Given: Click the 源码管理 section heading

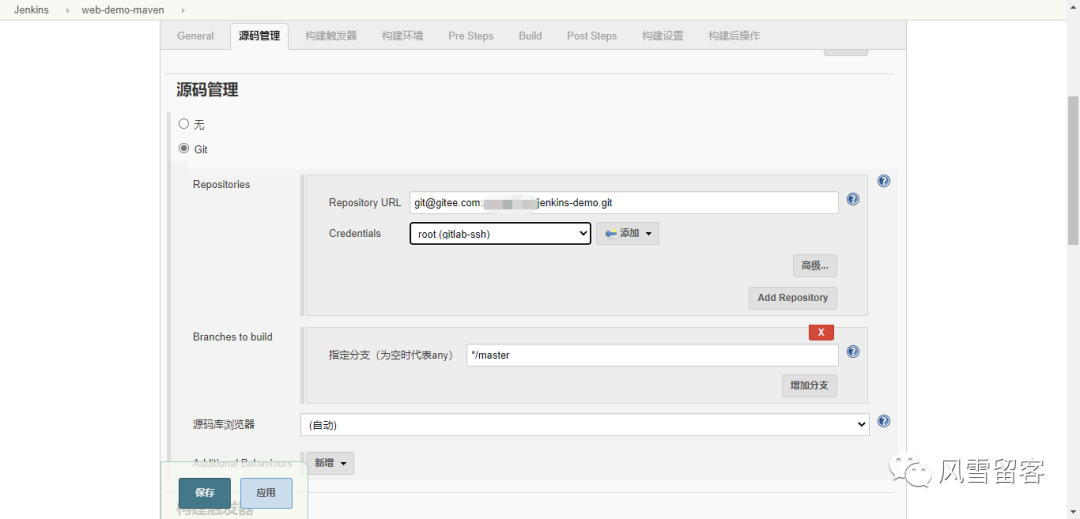Looking at the screenshot, I should tap(207, 89).
